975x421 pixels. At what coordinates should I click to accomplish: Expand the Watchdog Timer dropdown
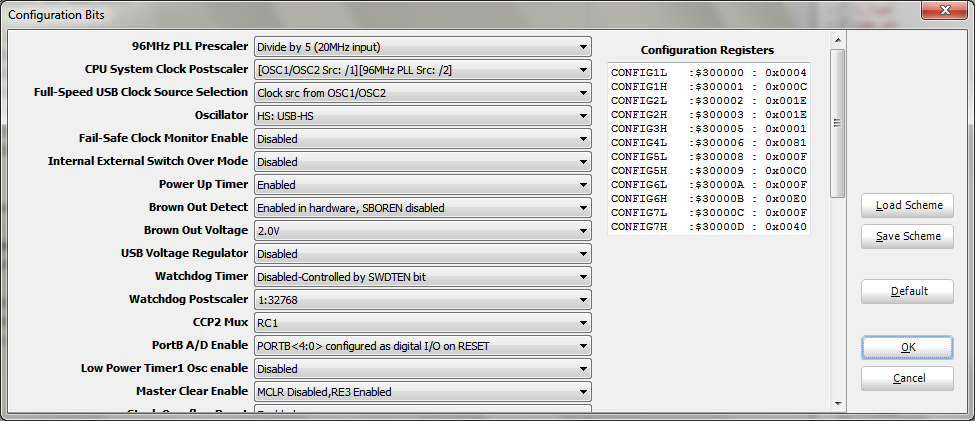click(422, 277)
